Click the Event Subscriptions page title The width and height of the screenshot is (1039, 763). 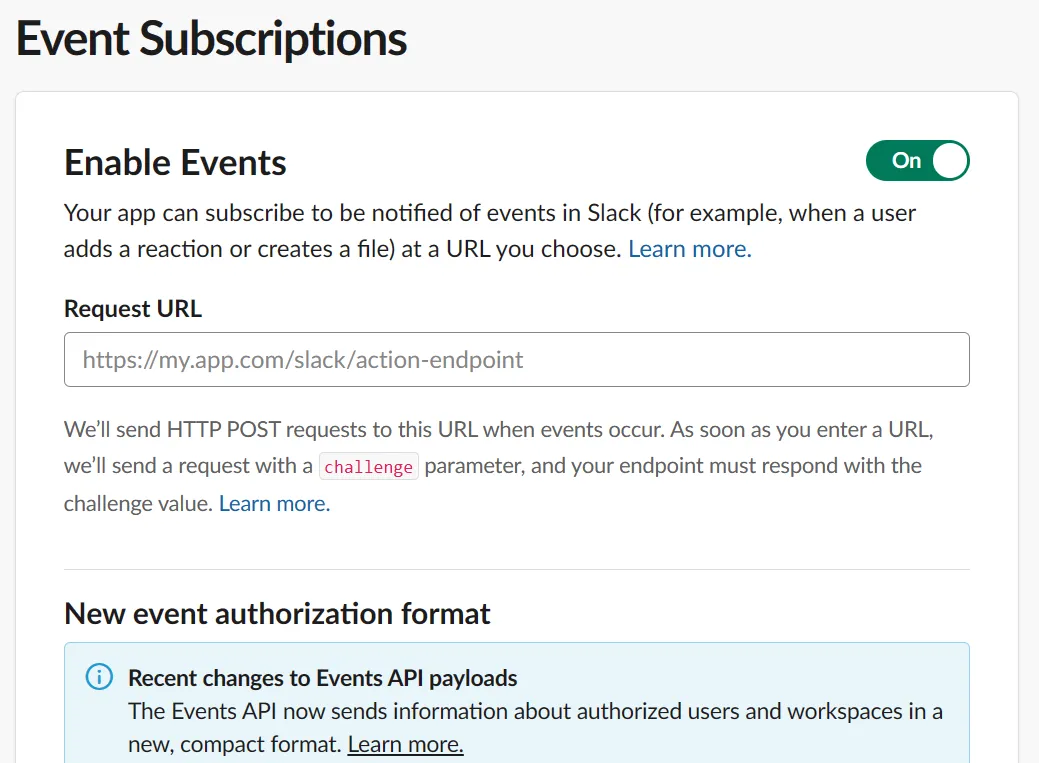(x=210, y=38)
